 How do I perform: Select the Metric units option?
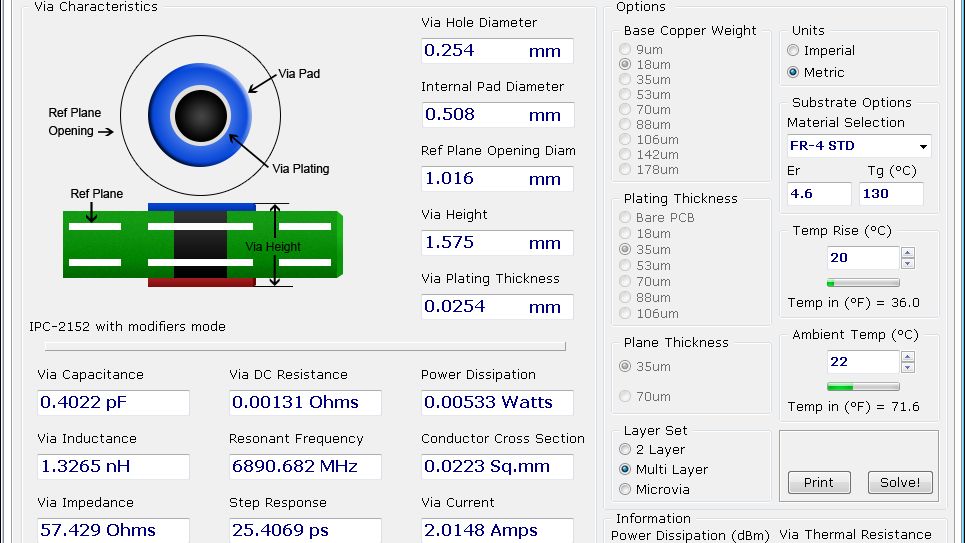point(794,73)
